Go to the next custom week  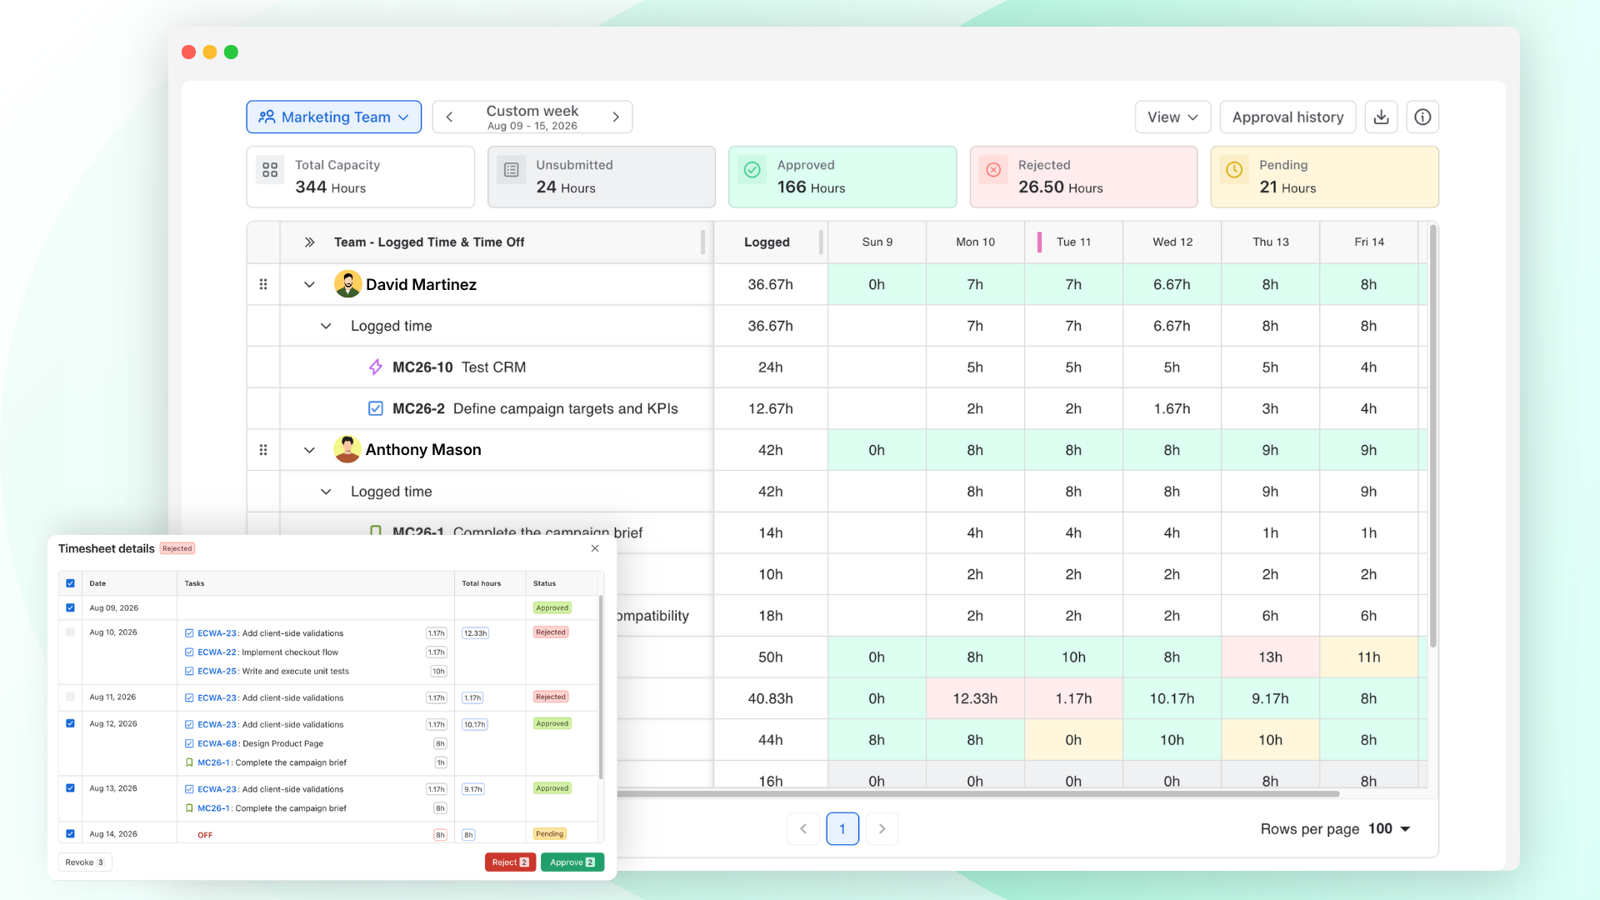coord(616,117)
